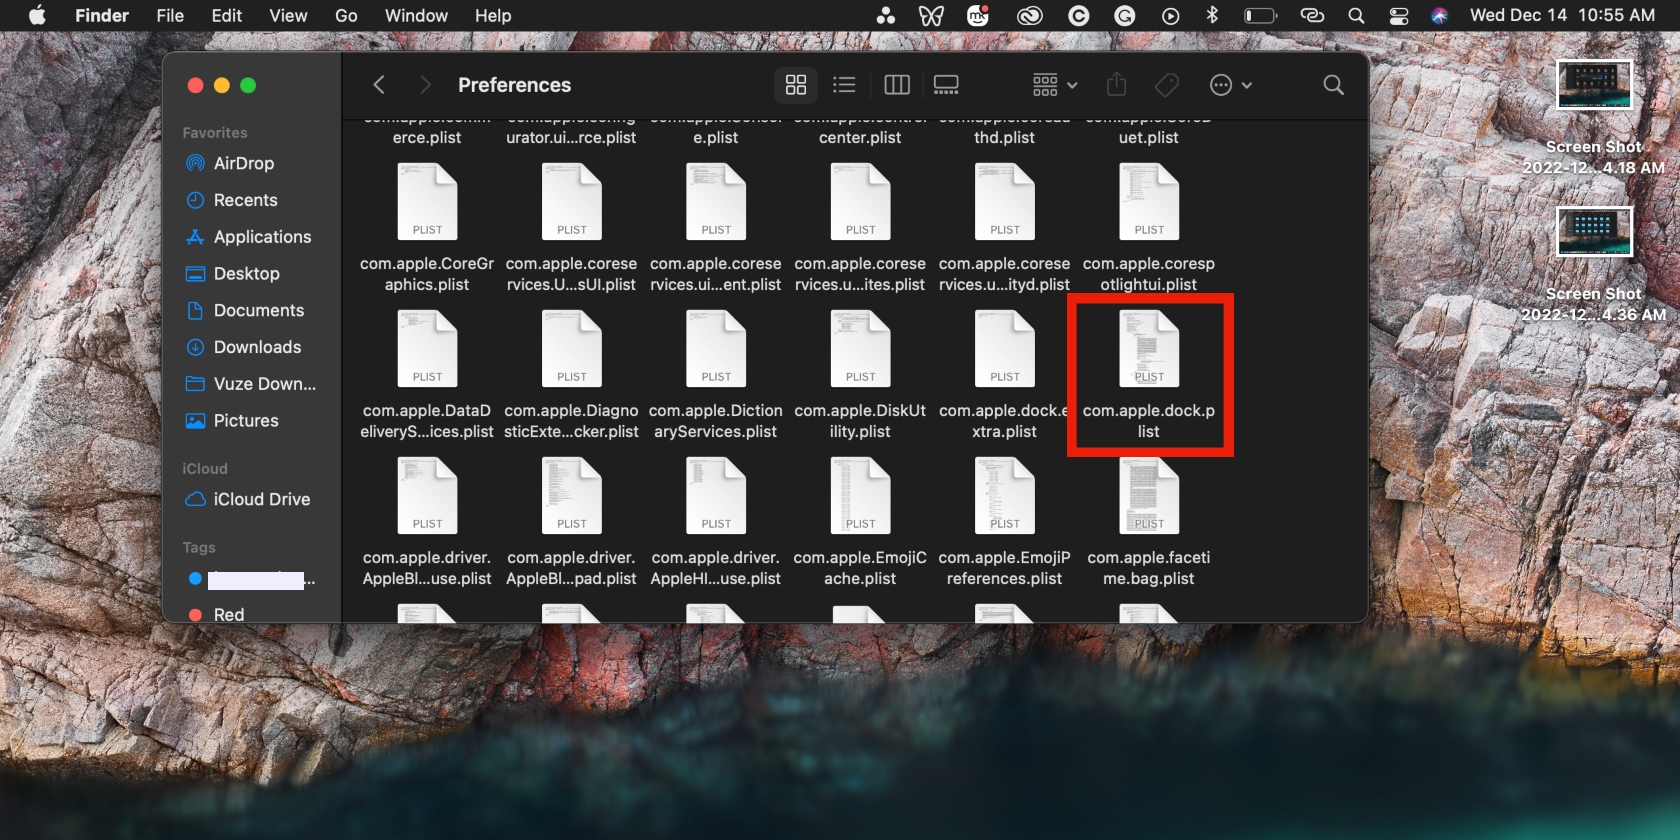
Task: Open AirDrop in the sidebar
Action: (x=244, y=163)
